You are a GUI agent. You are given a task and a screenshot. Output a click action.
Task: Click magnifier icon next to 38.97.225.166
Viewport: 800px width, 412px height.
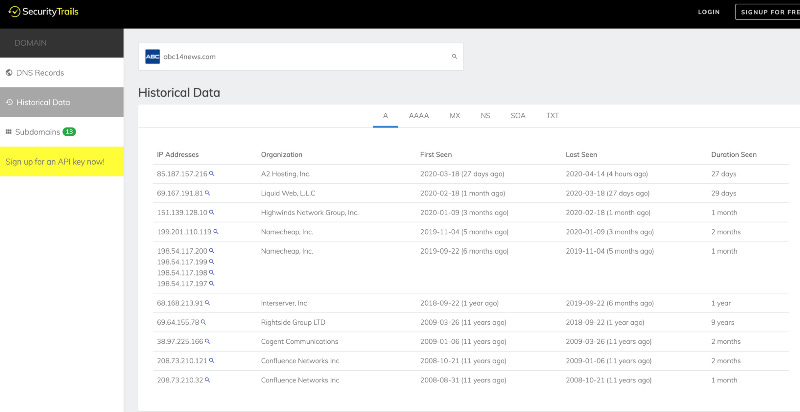pos(208,341)
